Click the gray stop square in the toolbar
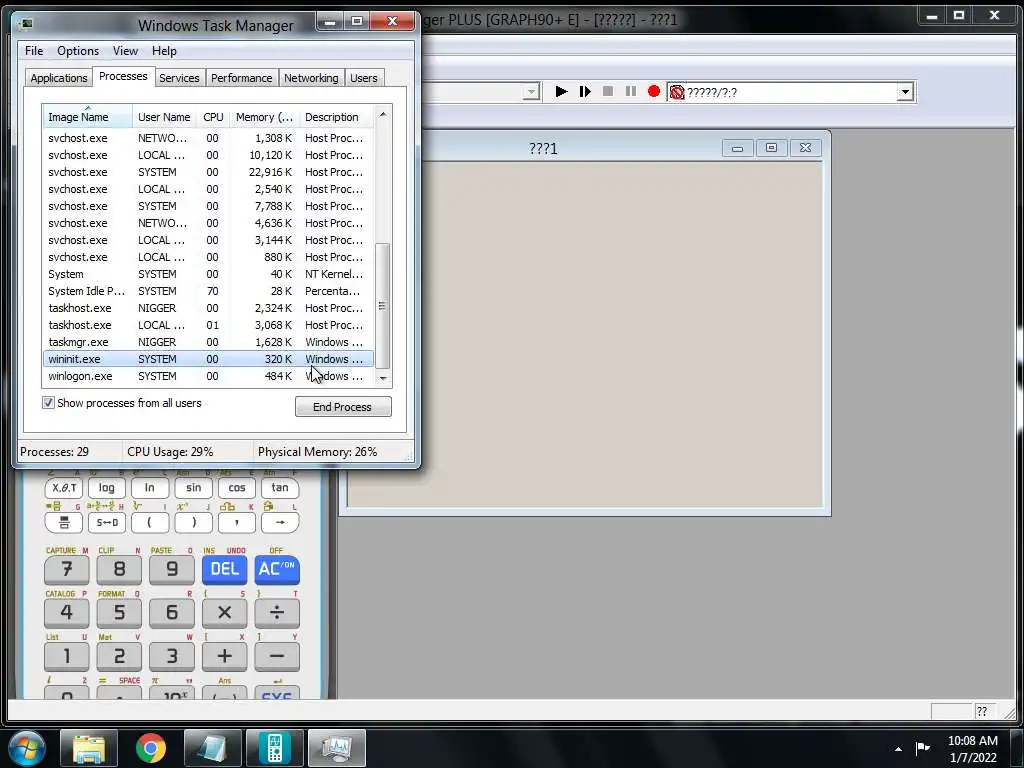The height and width of the screenshot is (768, 1024). pyautogui.click(x=607, y=91)
